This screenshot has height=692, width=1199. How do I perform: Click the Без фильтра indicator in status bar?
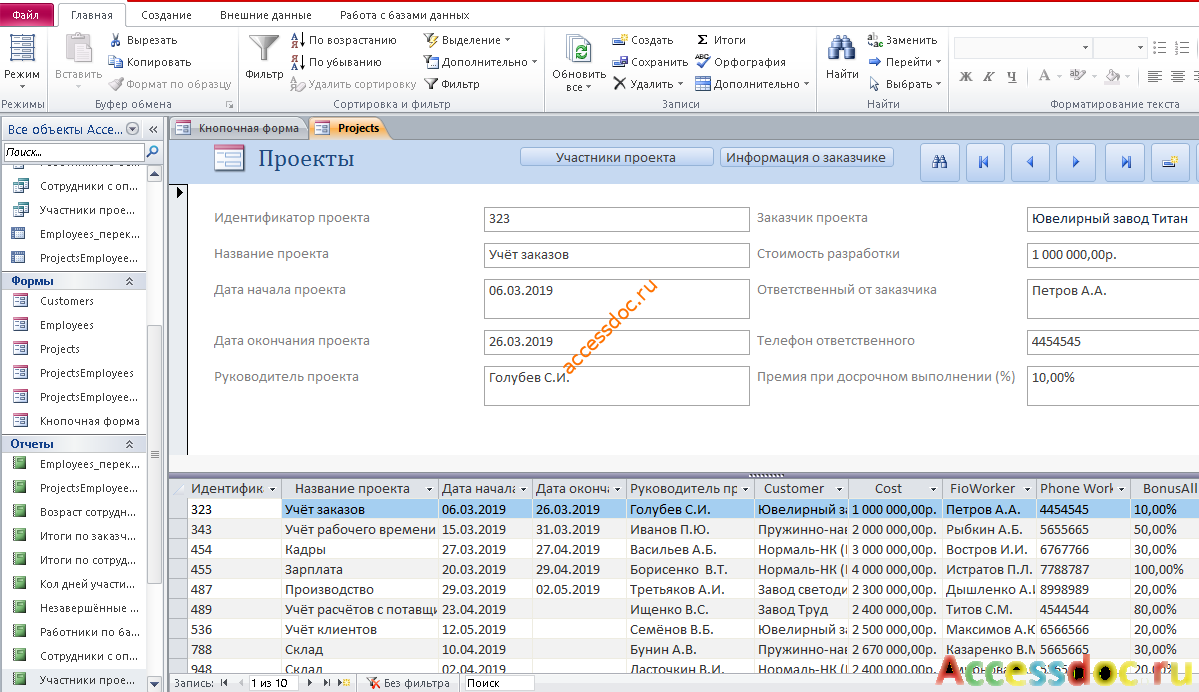[x=408, y=683]
